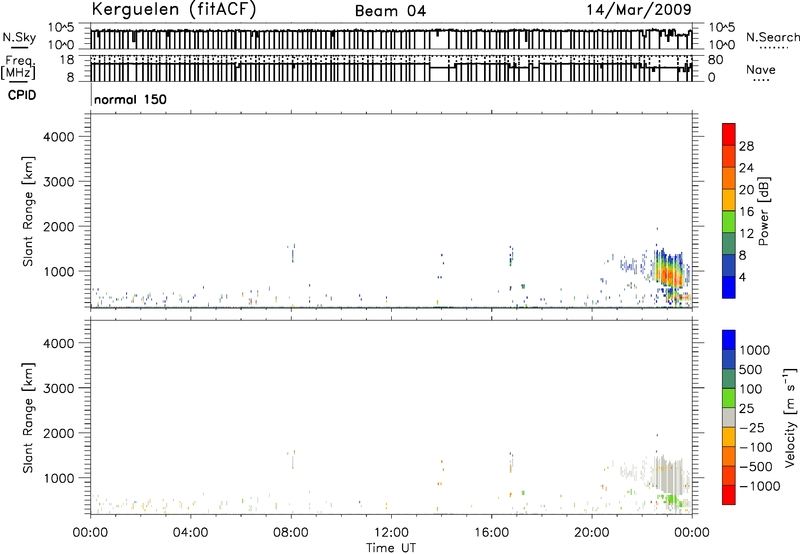Click the 'Beam 04' label
This screenshot has height=554, width=800.
tap(390, 11)
